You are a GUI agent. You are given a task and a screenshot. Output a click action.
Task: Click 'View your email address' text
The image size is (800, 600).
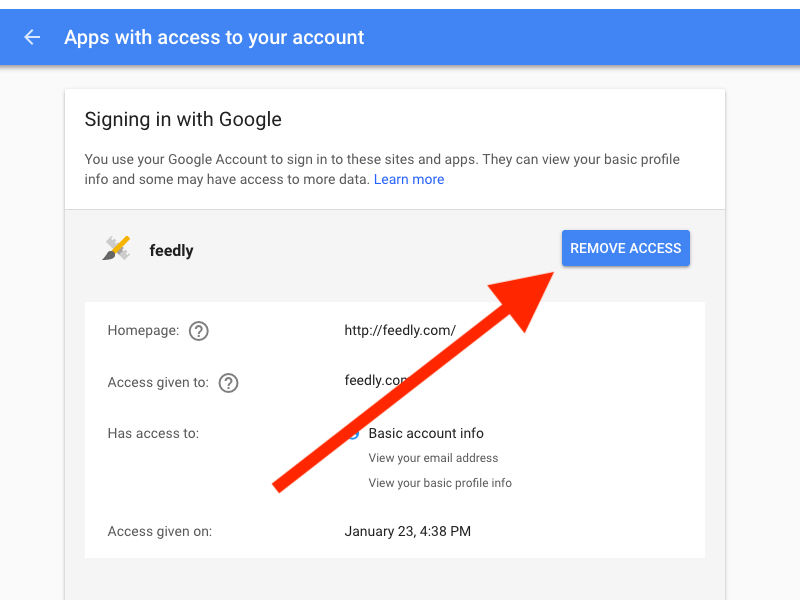pyautogui.click(x=433, y=458)
